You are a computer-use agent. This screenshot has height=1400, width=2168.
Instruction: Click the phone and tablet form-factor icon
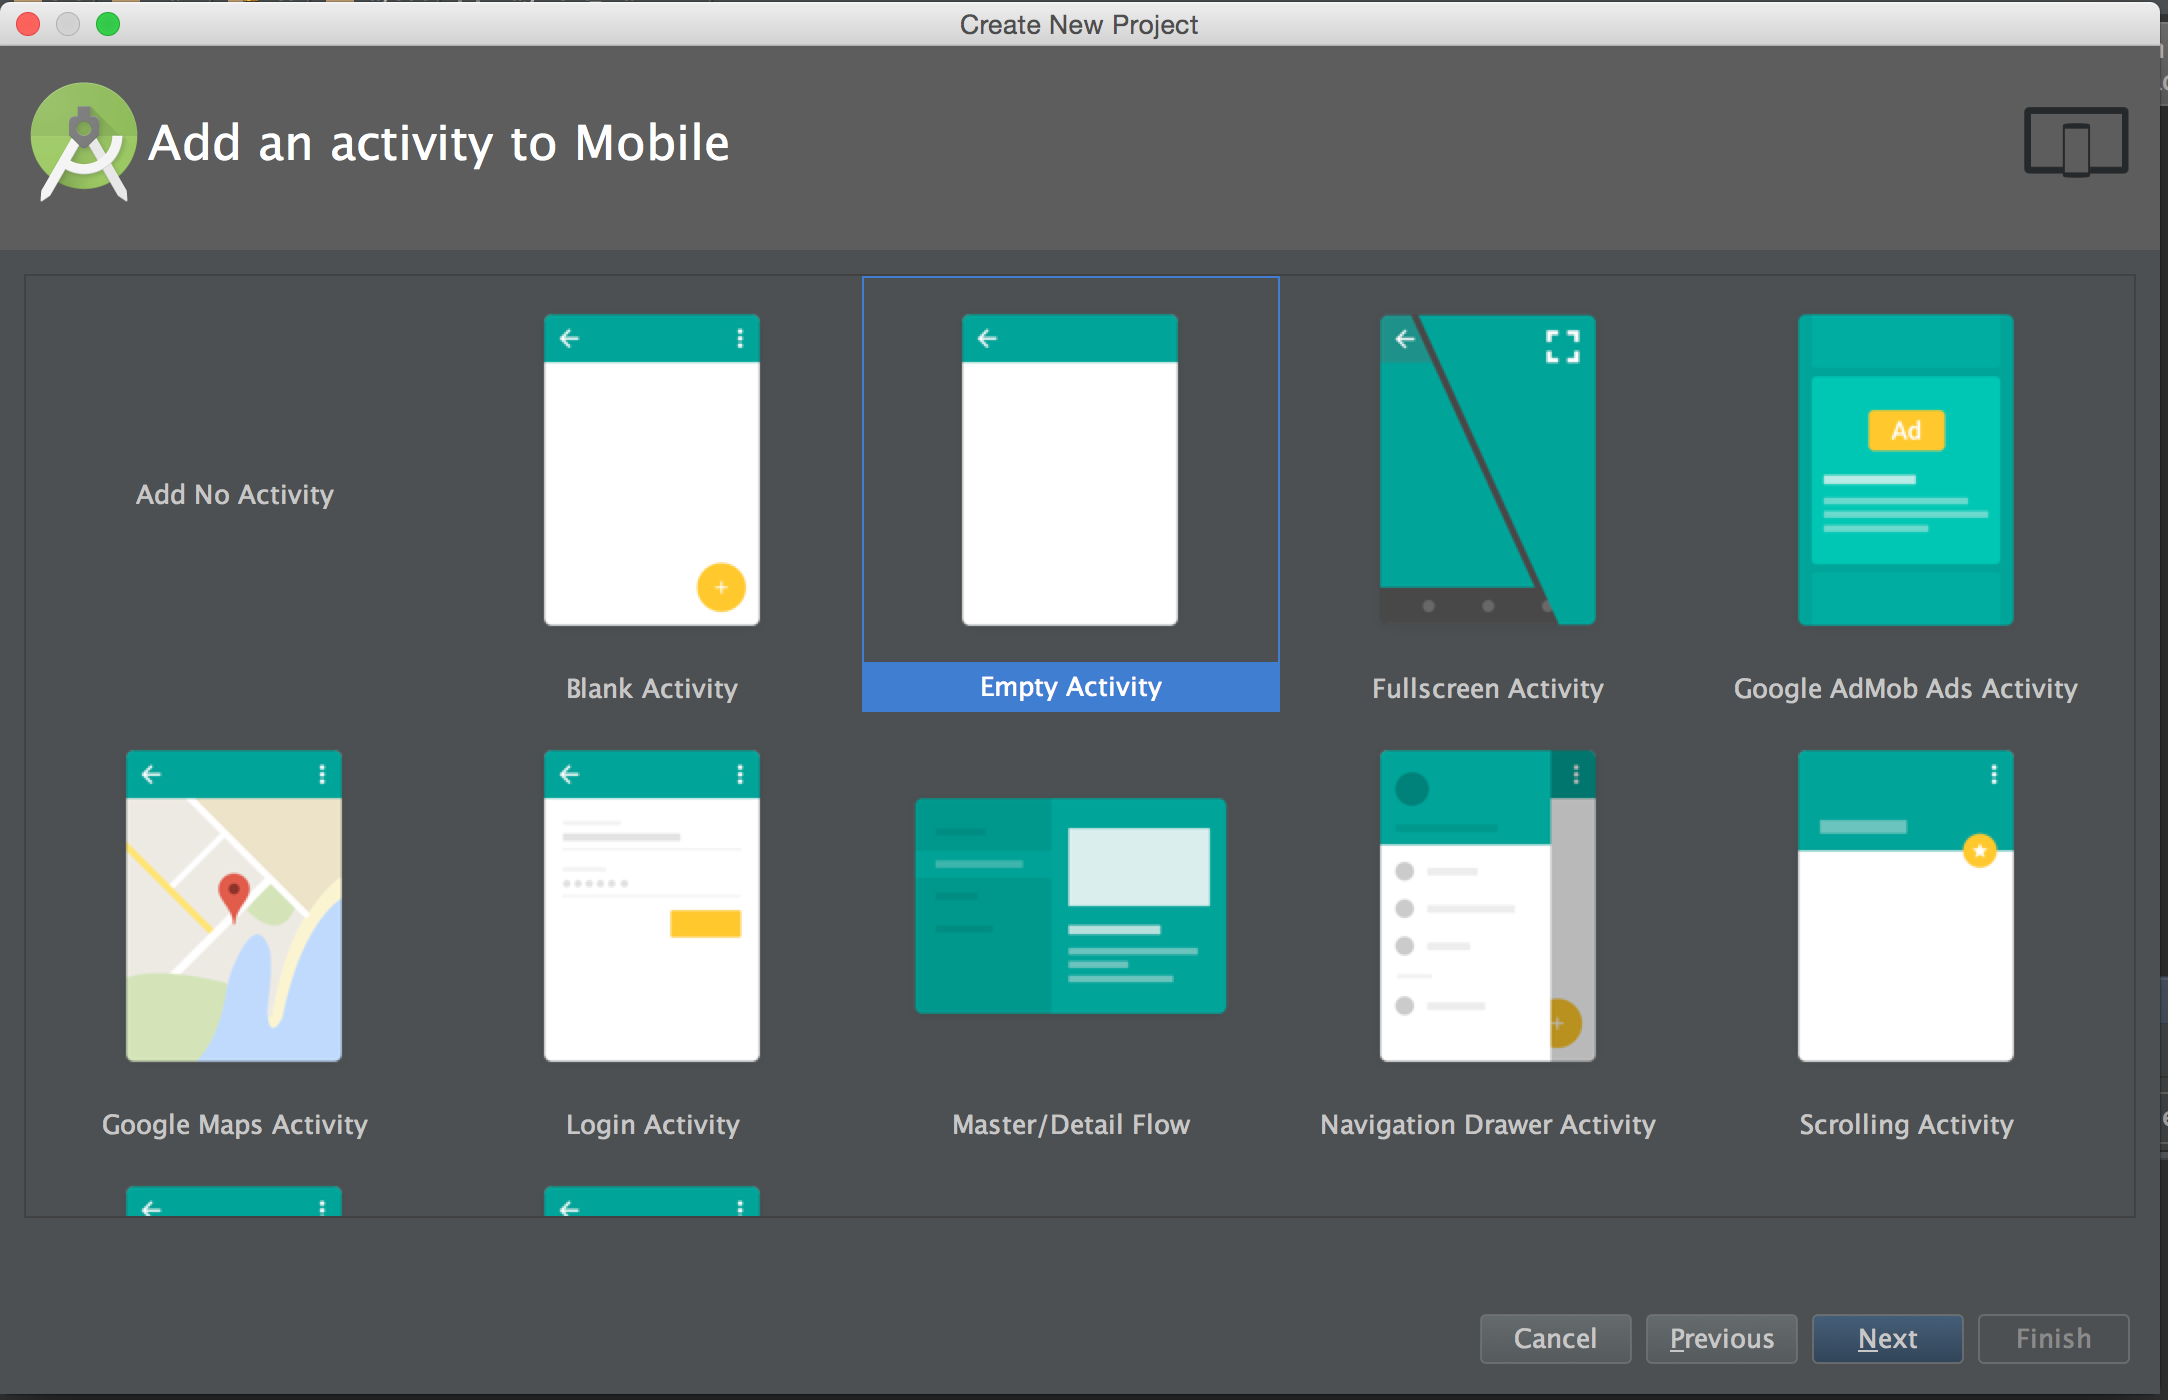pos(2075,142)
